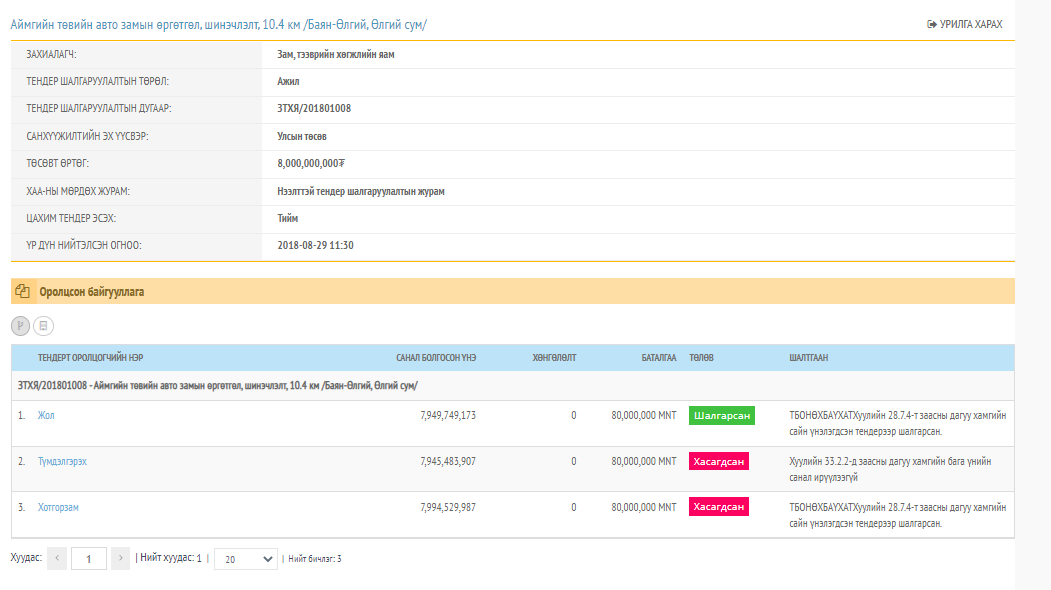Open the Хотгорзам bidder link
This screenshot has width=1051, height=590.
[x=58, y=507]
